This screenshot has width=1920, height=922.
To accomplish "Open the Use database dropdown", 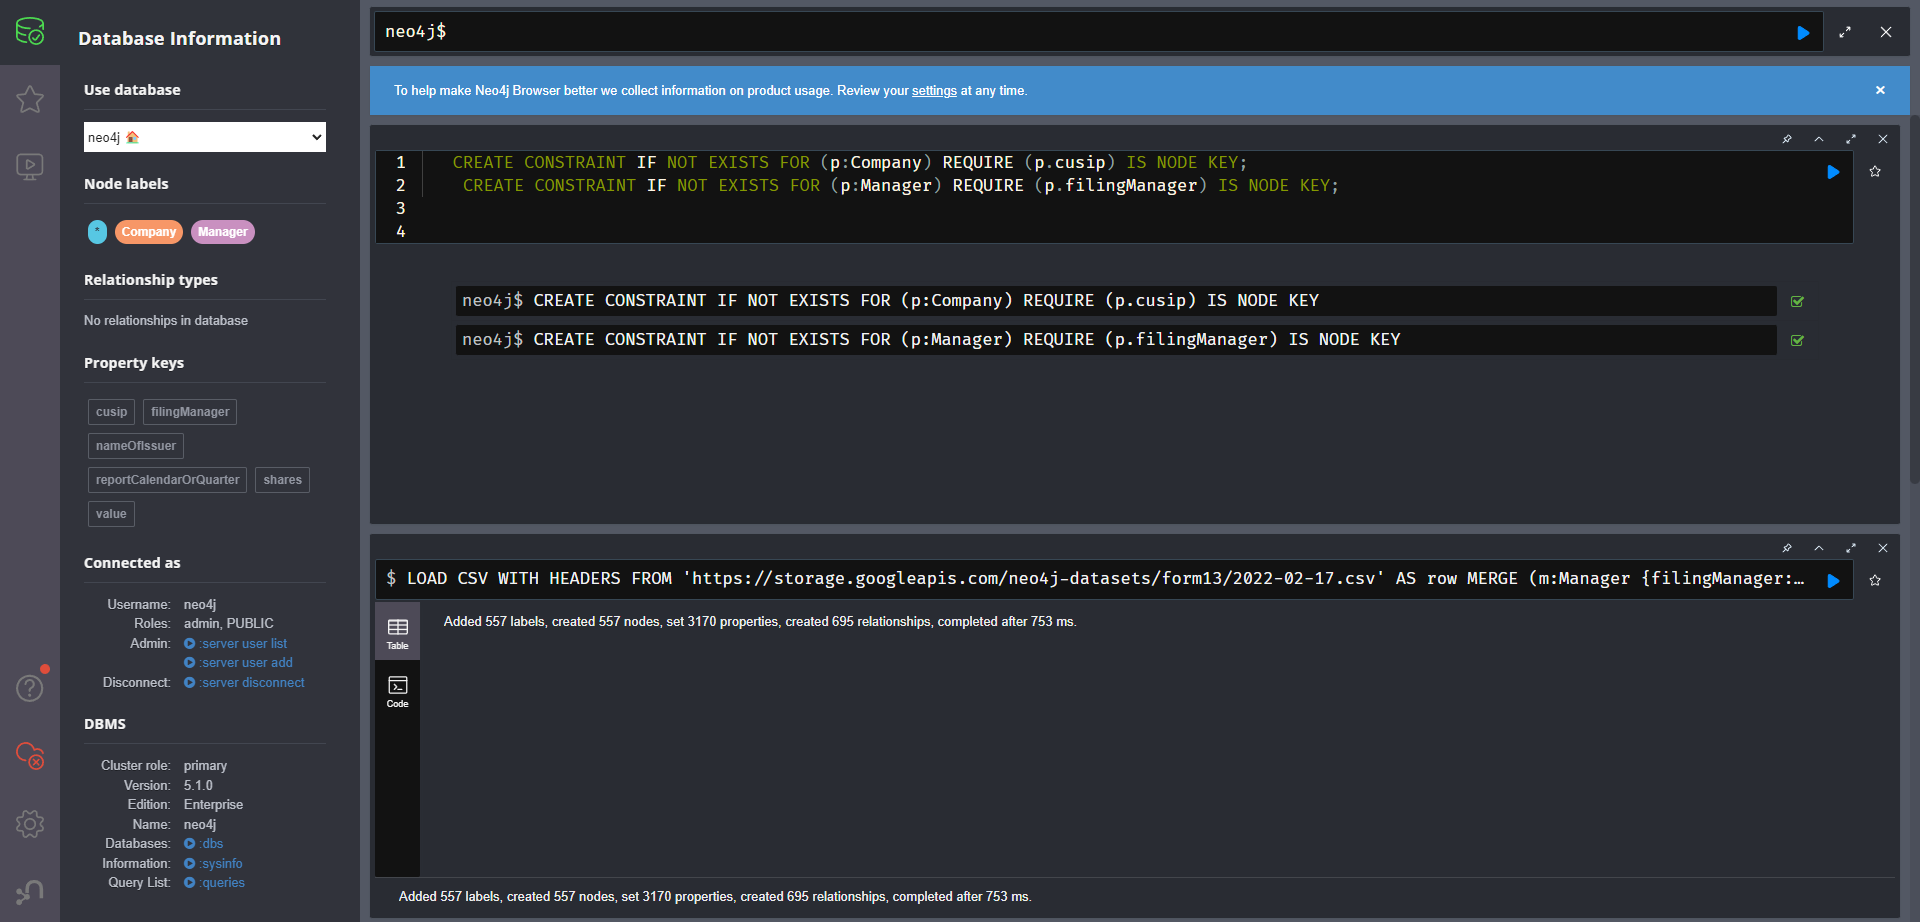I will (x=204, y=137).
